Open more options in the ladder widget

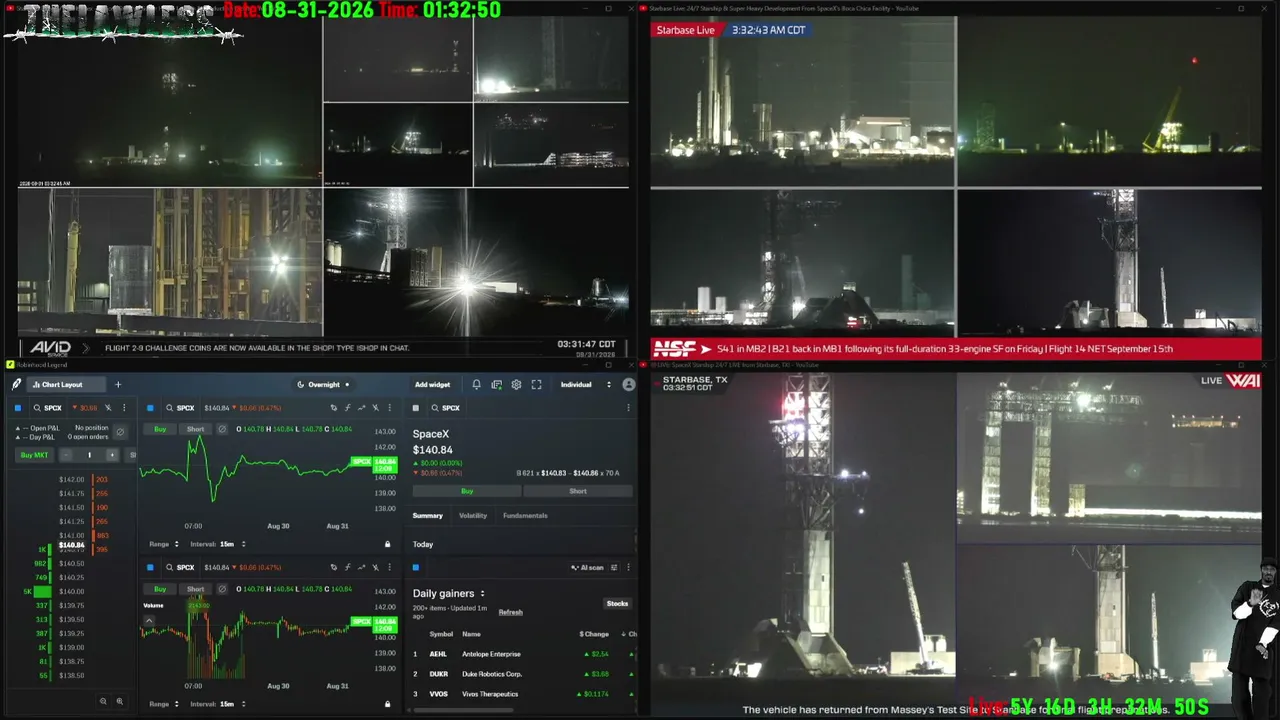coord(125,408)
